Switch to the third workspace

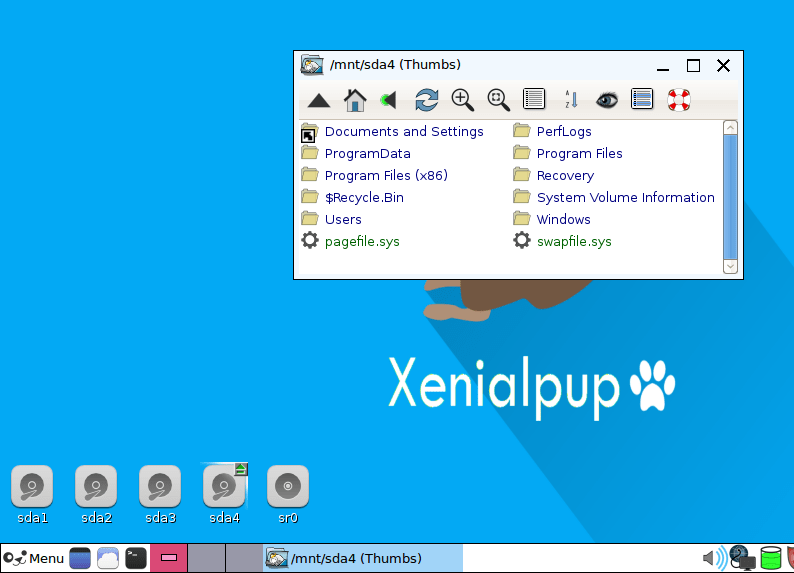pos(244,558)
